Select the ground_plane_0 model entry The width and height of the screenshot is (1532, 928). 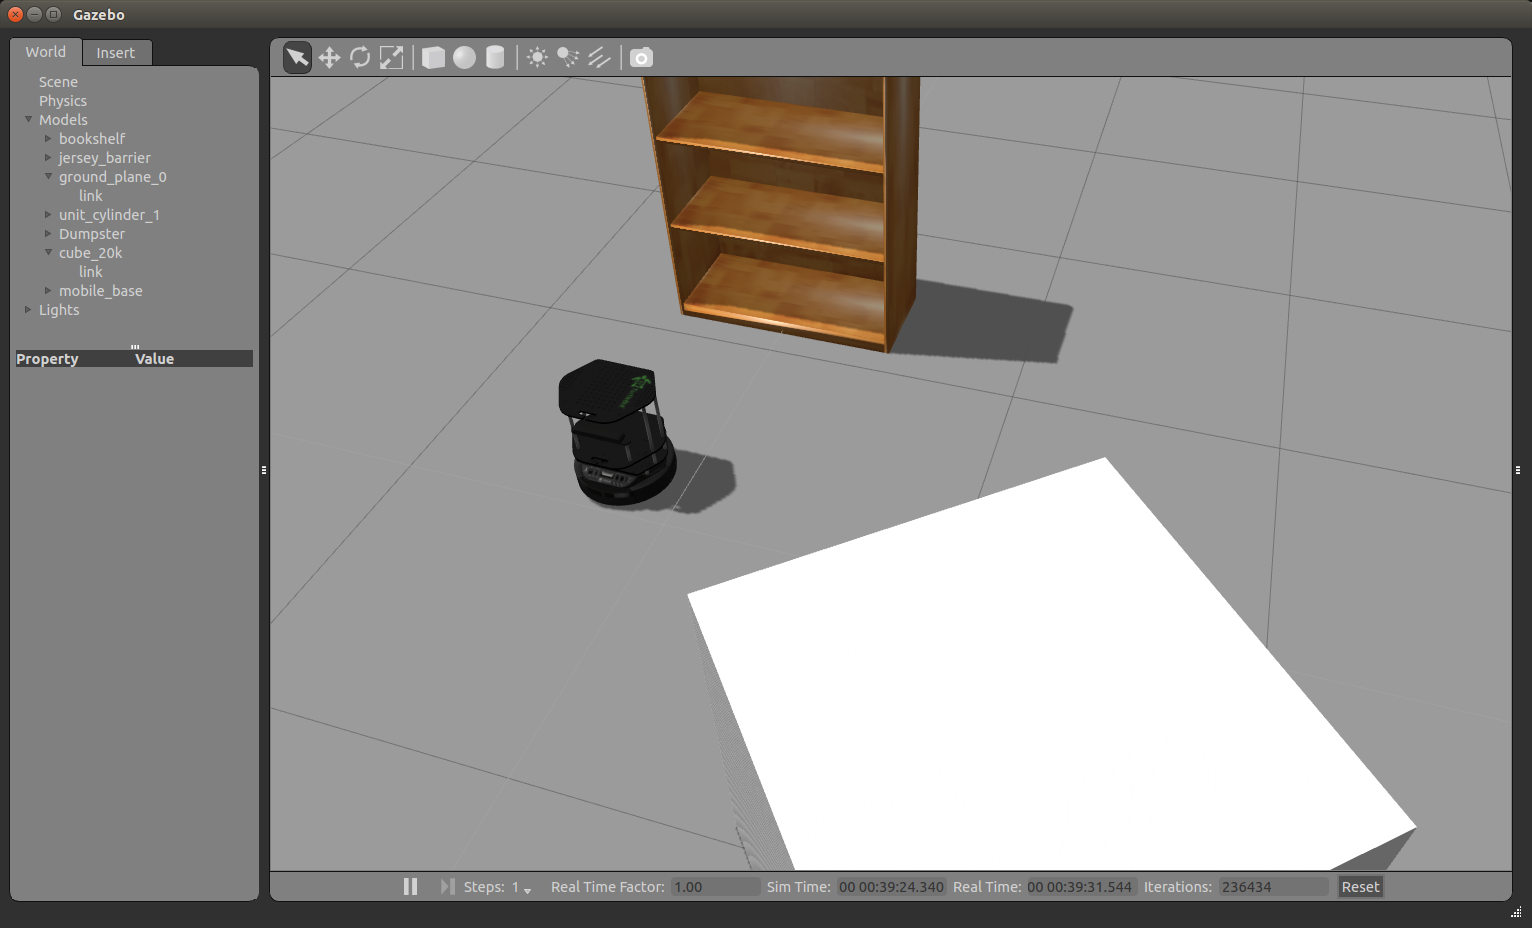(x=113, y=177)
